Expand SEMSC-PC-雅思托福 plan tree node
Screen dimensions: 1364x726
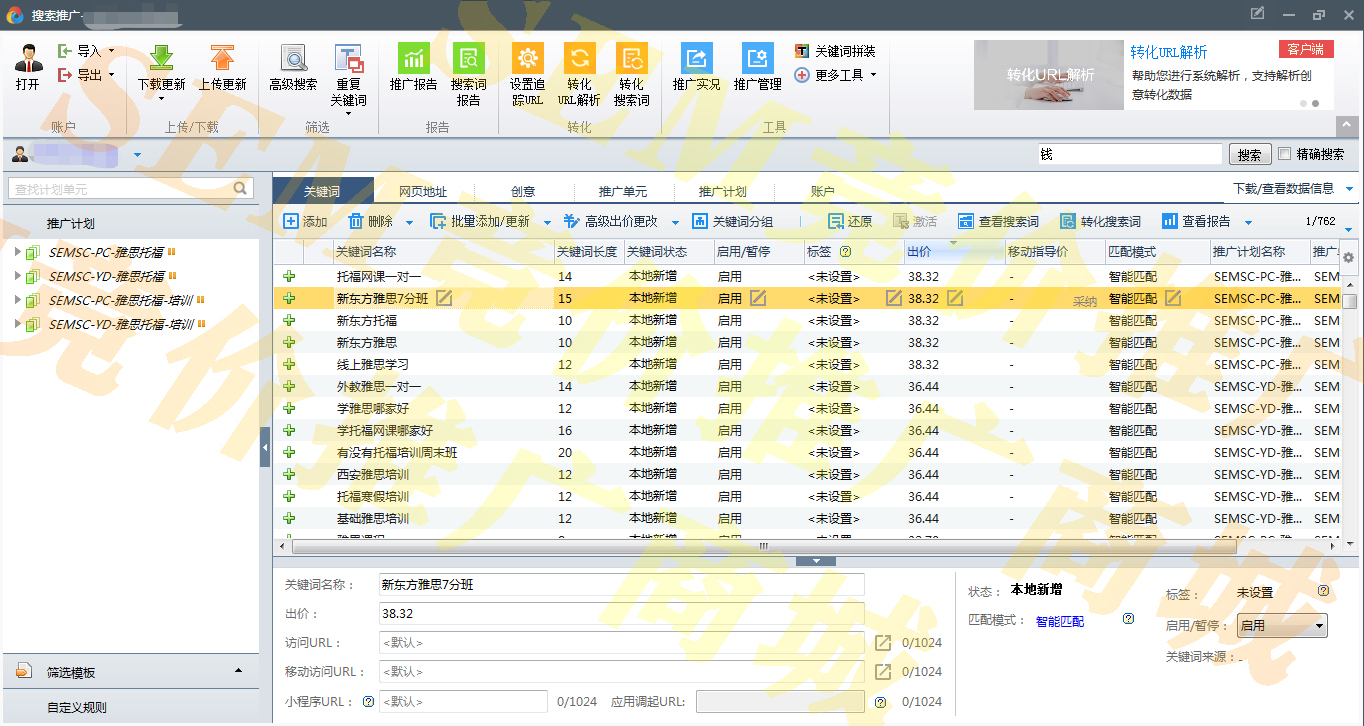(18, 252)
